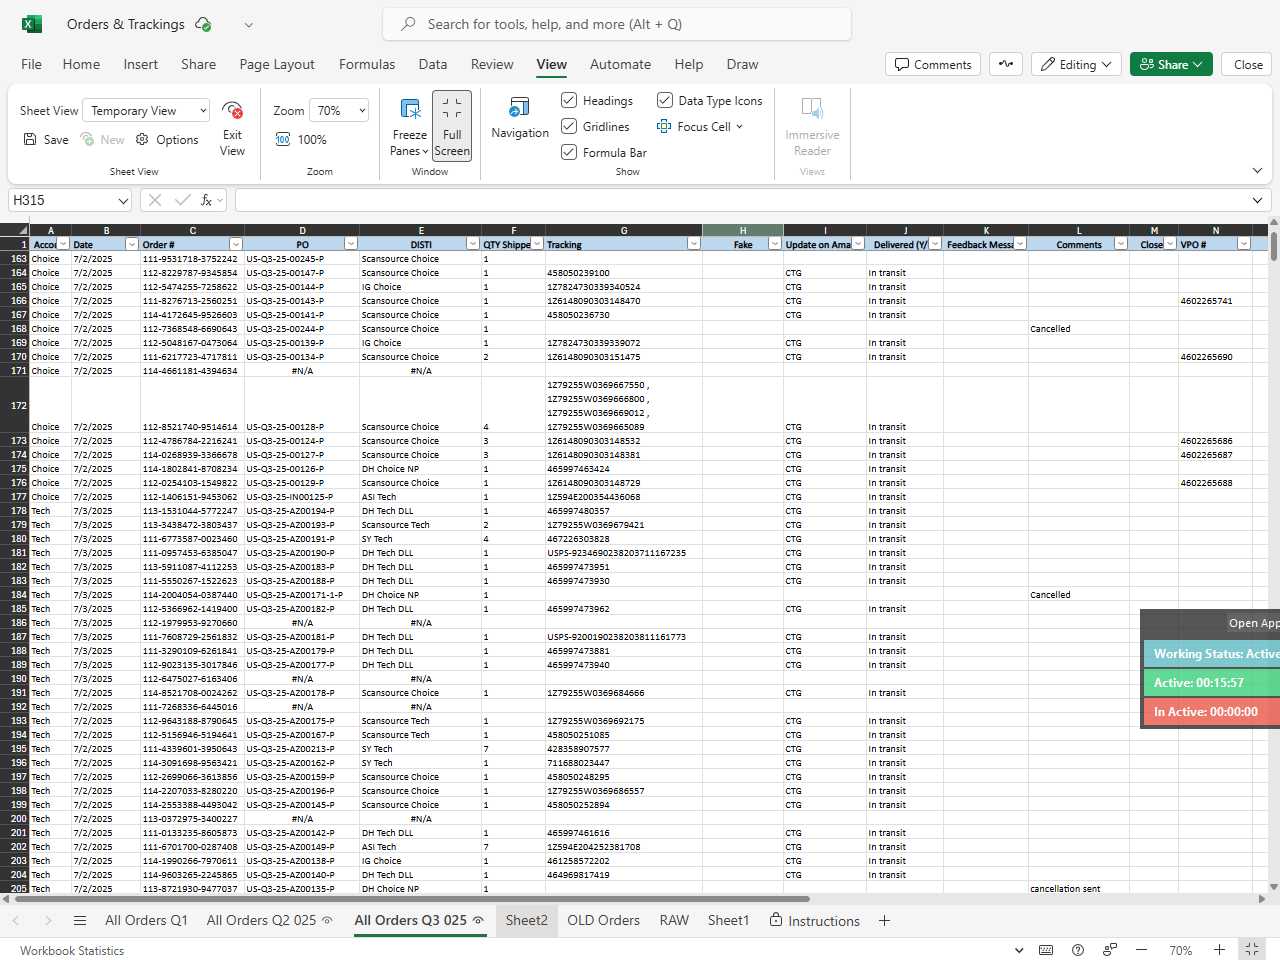The width and height of the screenshot is (1280, 960).
Task: Toggle the Formula Bar checkbox
Action: 569,152
